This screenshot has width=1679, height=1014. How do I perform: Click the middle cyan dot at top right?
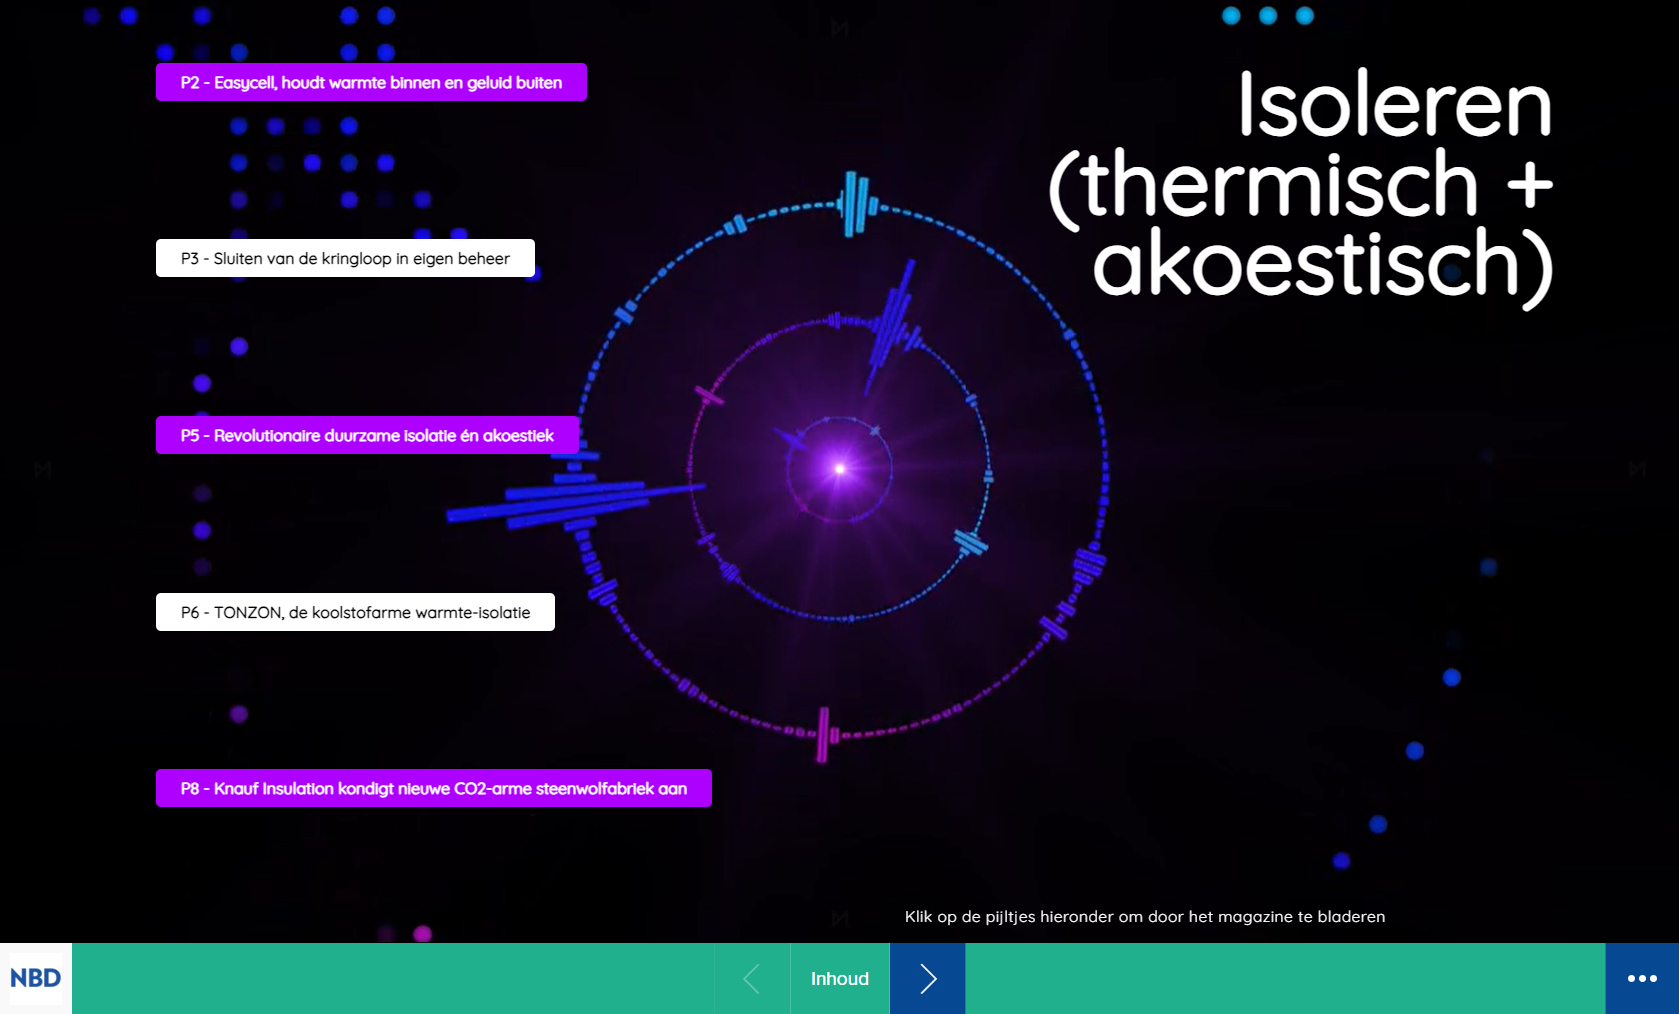click(1268, 15)
